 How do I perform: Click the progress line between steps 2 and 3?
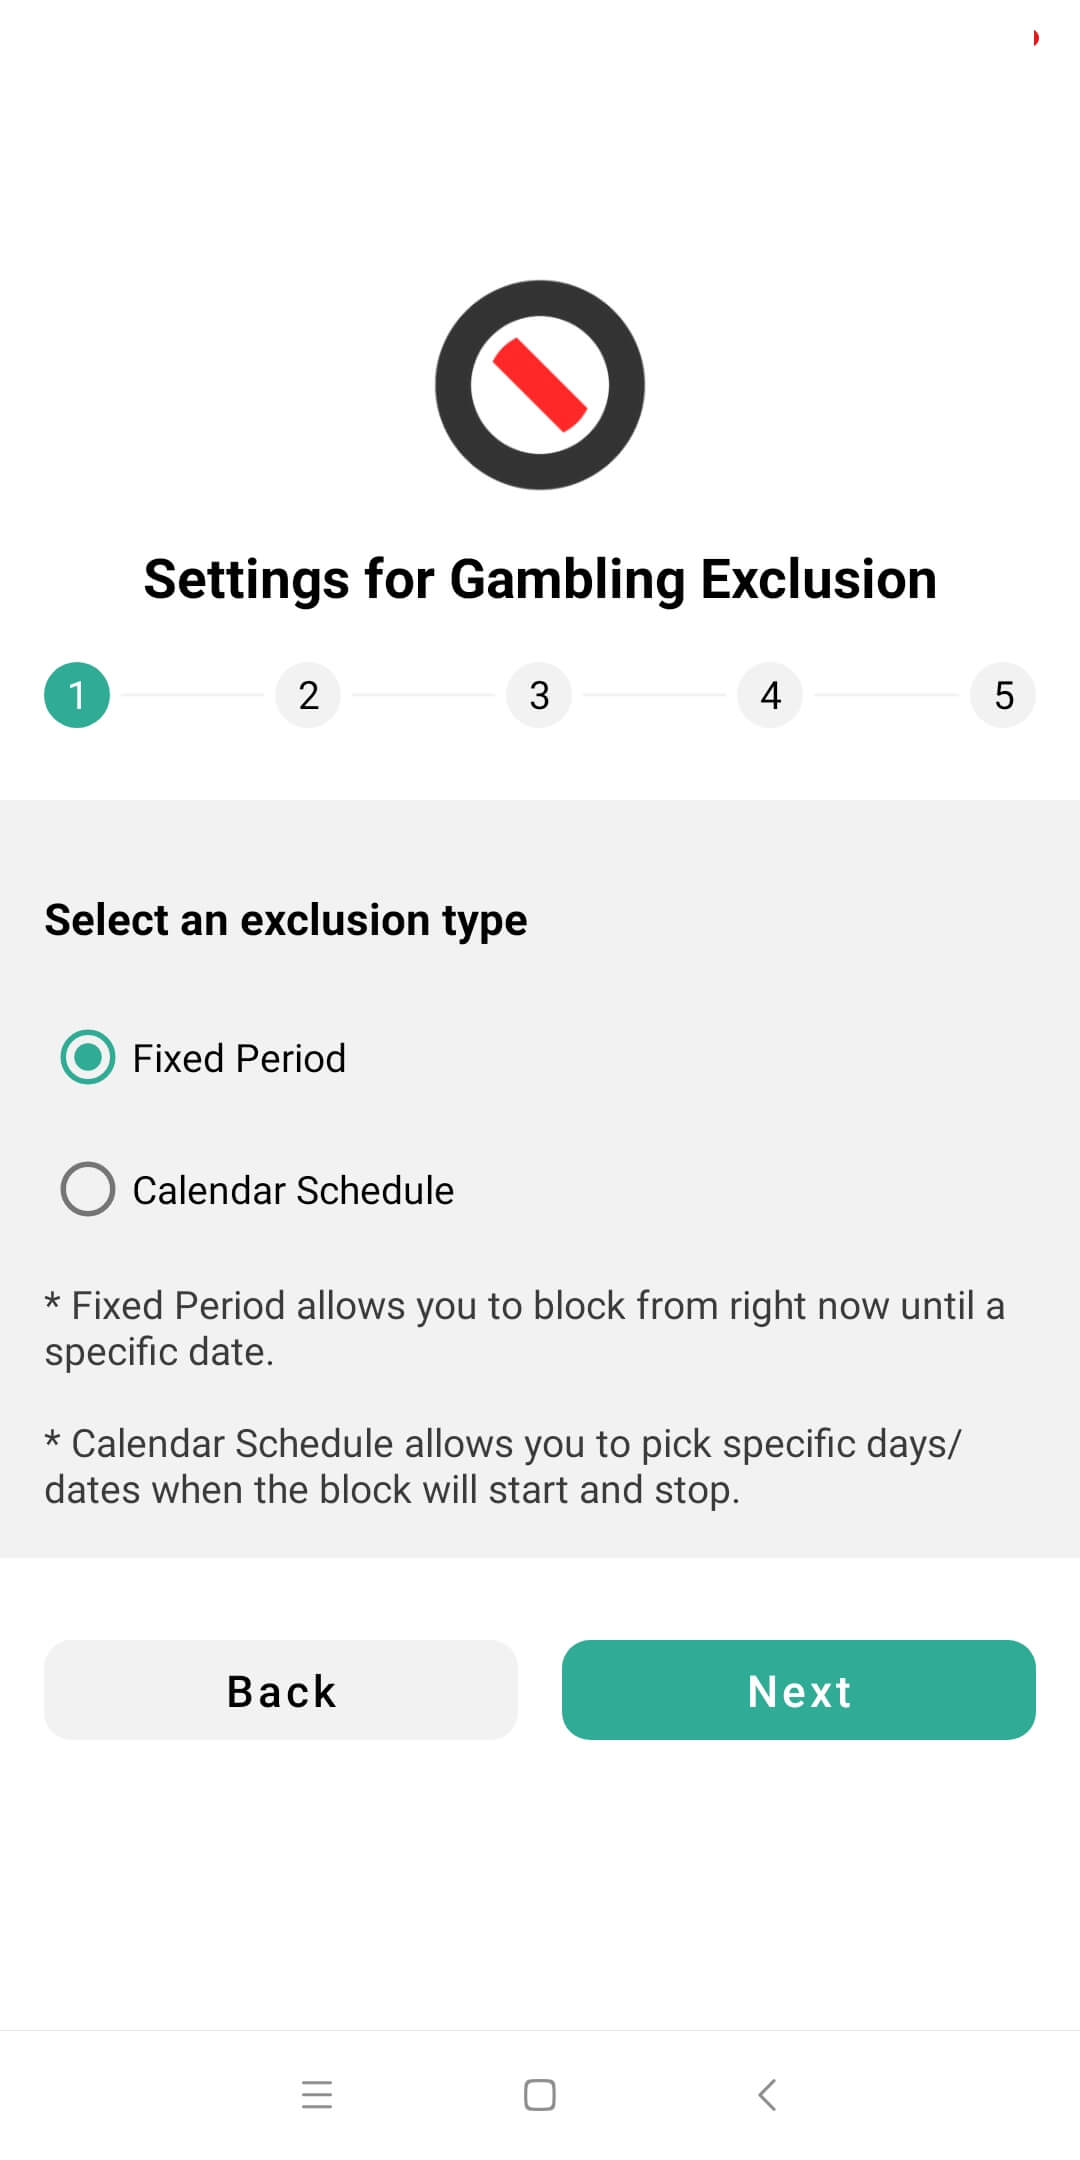coord(423,695)
